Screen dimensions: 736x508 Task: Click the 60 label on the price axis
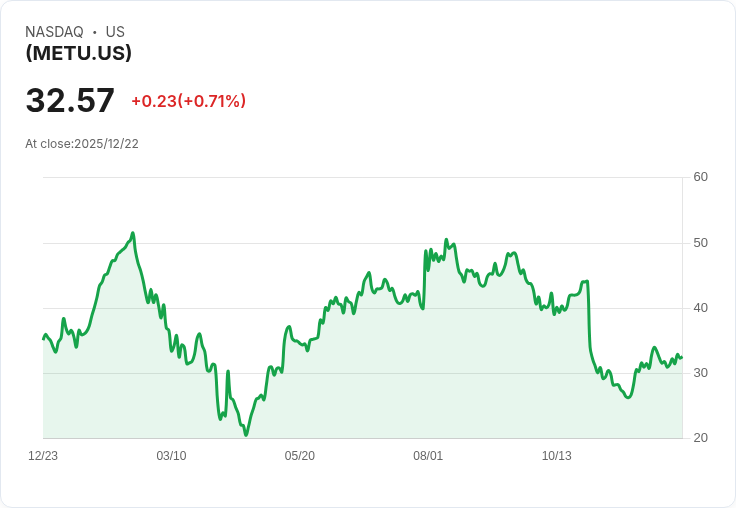pos(700,177)
